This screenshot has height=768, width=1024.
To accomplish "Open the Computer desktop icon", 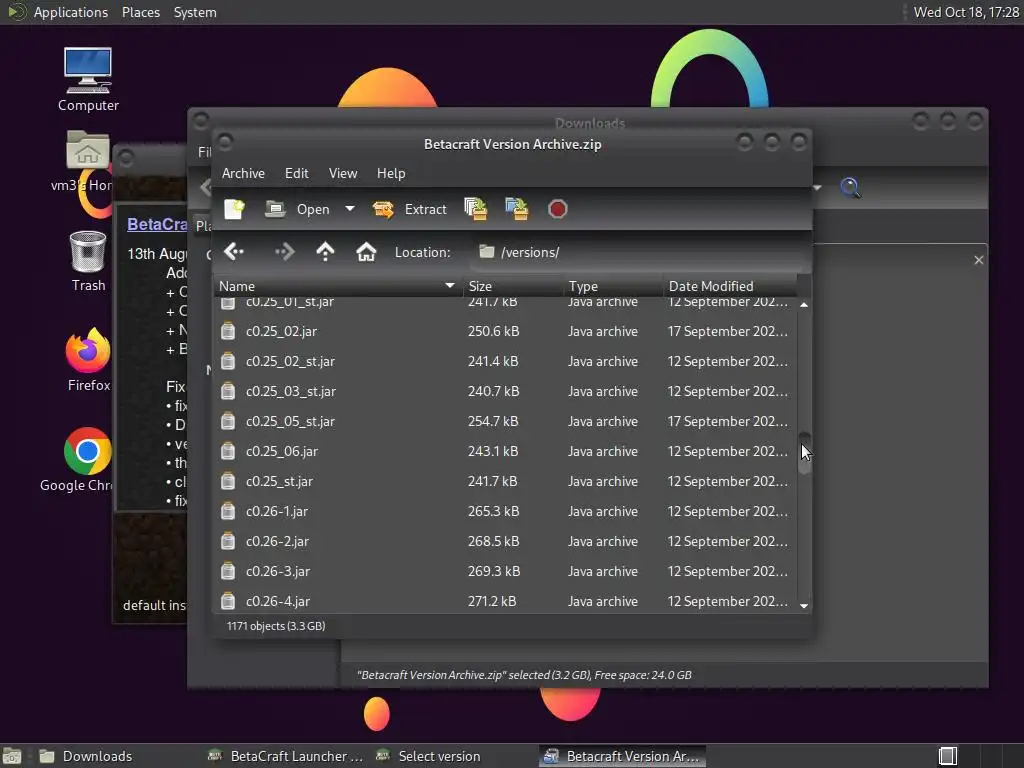I will (x=88, y=80).
